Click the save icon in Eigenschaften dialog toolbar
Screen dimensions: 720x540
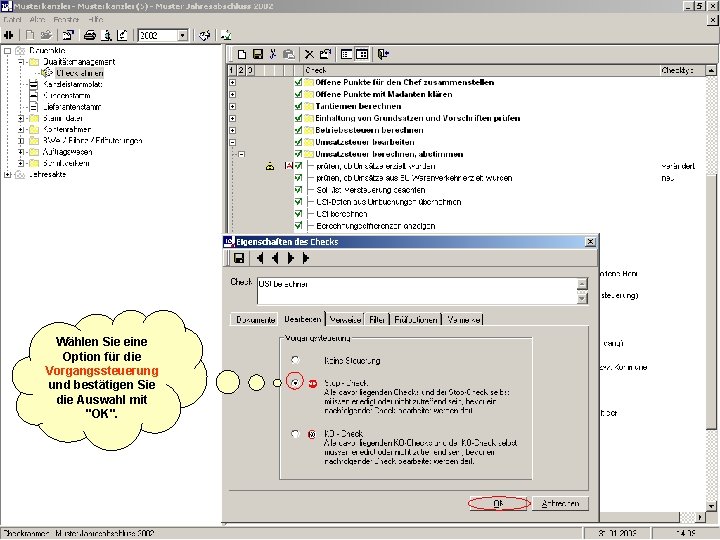click(x=239, y=258)
